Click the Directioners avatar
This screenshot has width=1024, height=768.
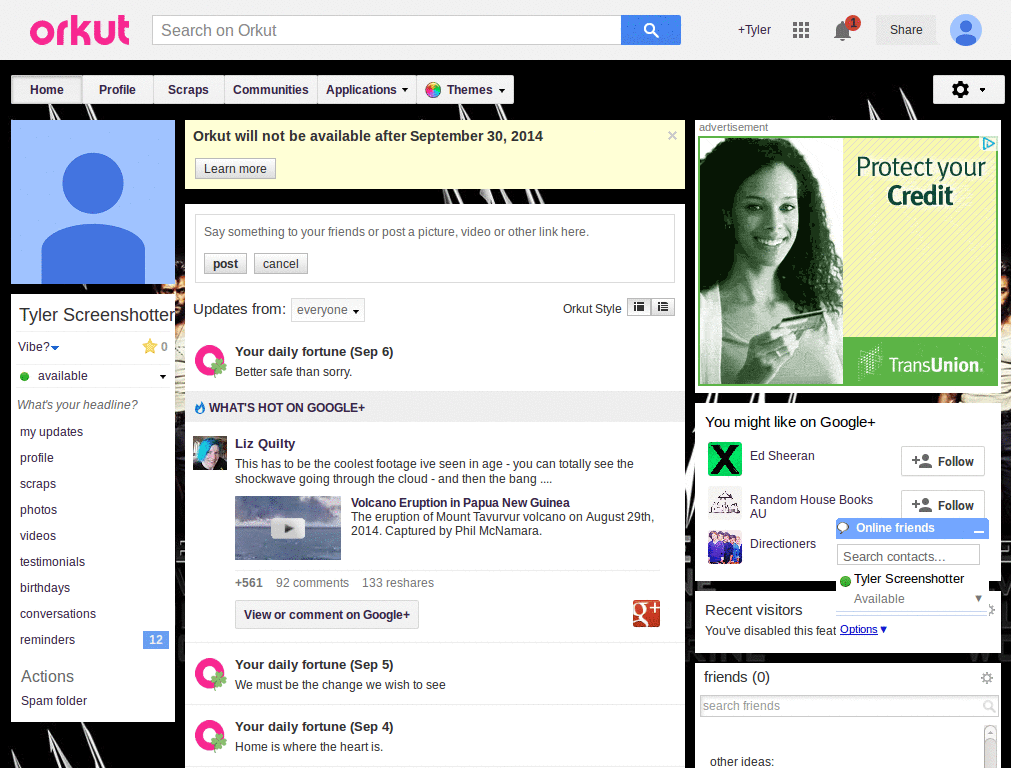[x=725, y=547]
